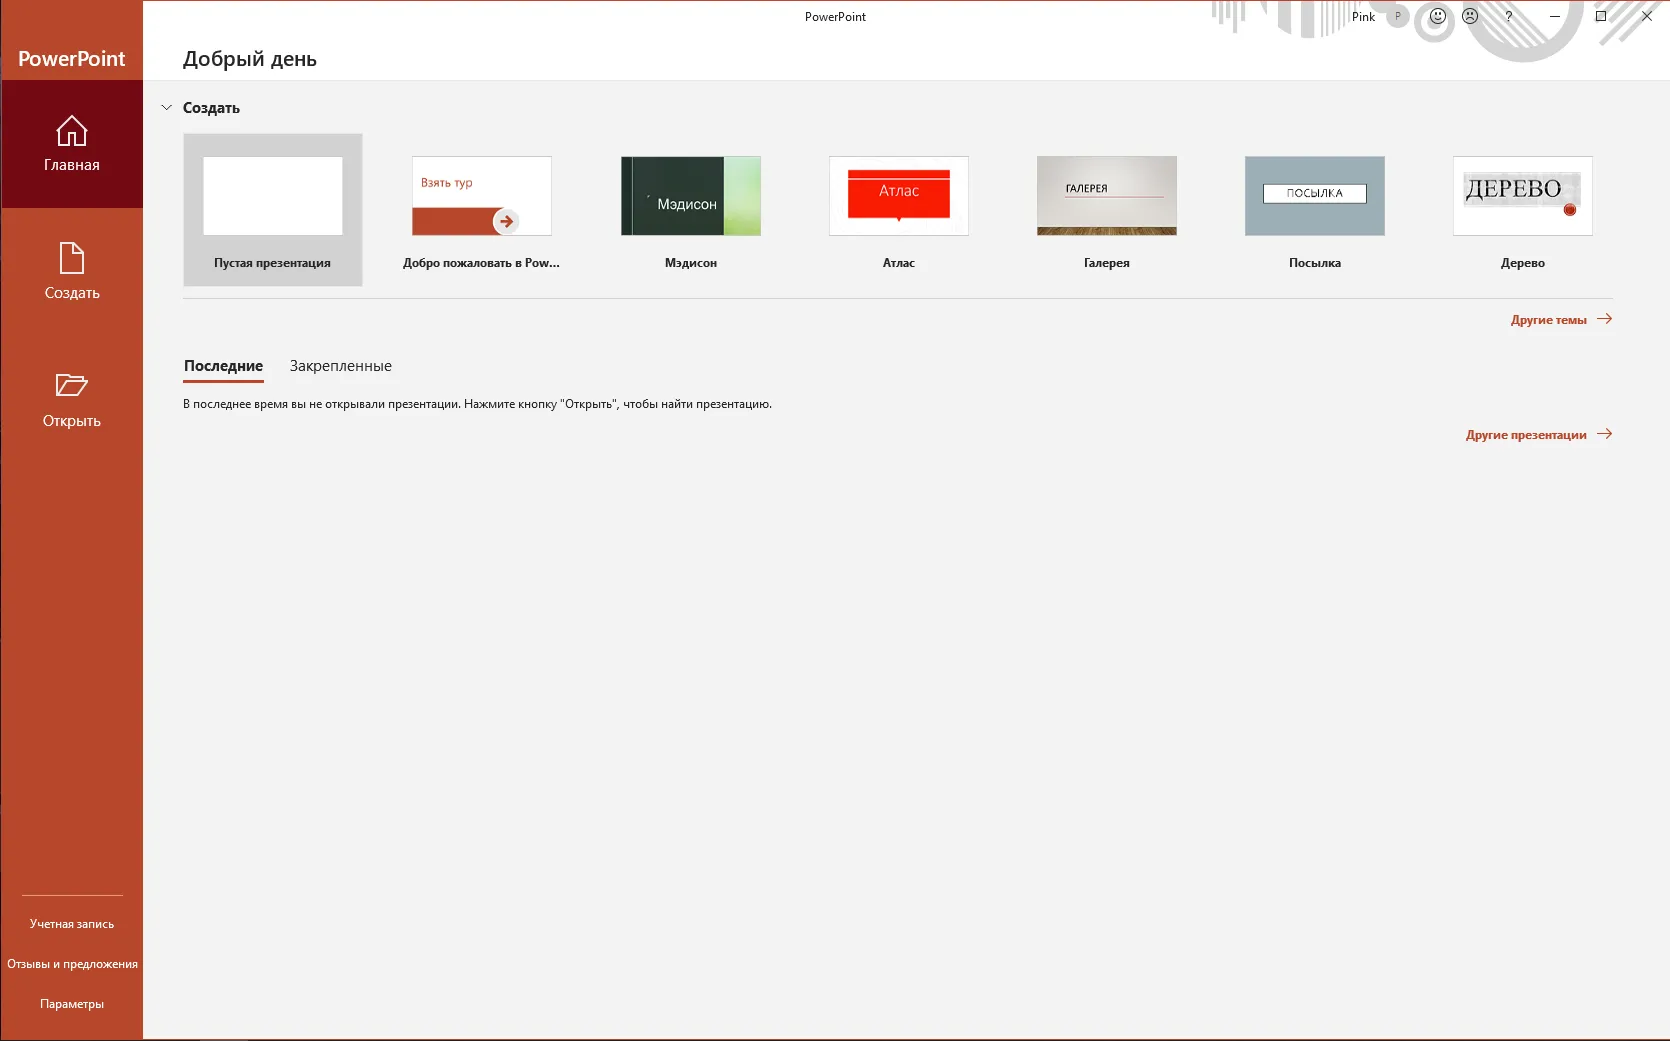Open the Другие темы link
This screenshot has width=1670, height=1041.
click(1561, 320)
